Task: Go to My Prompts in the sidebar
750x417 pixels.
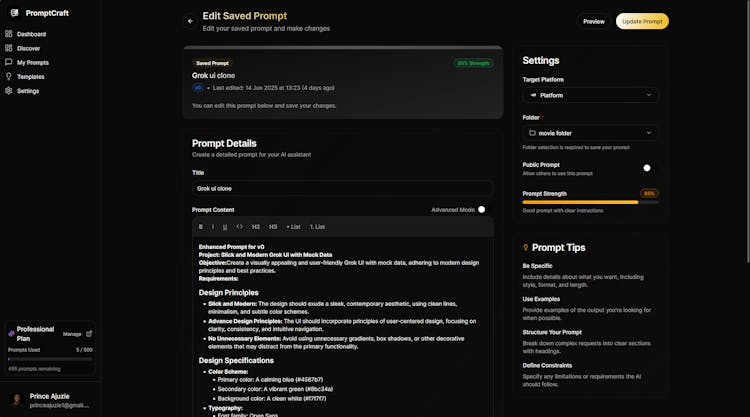Action: click(32, 62)
